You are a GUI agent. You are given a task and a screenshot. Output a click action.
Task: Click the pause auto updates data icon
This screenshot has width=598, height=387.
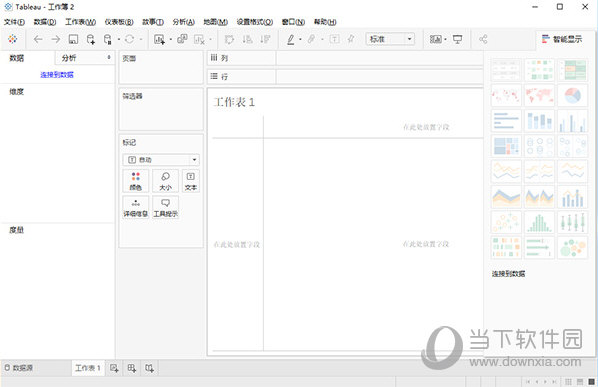click(108, 39)
